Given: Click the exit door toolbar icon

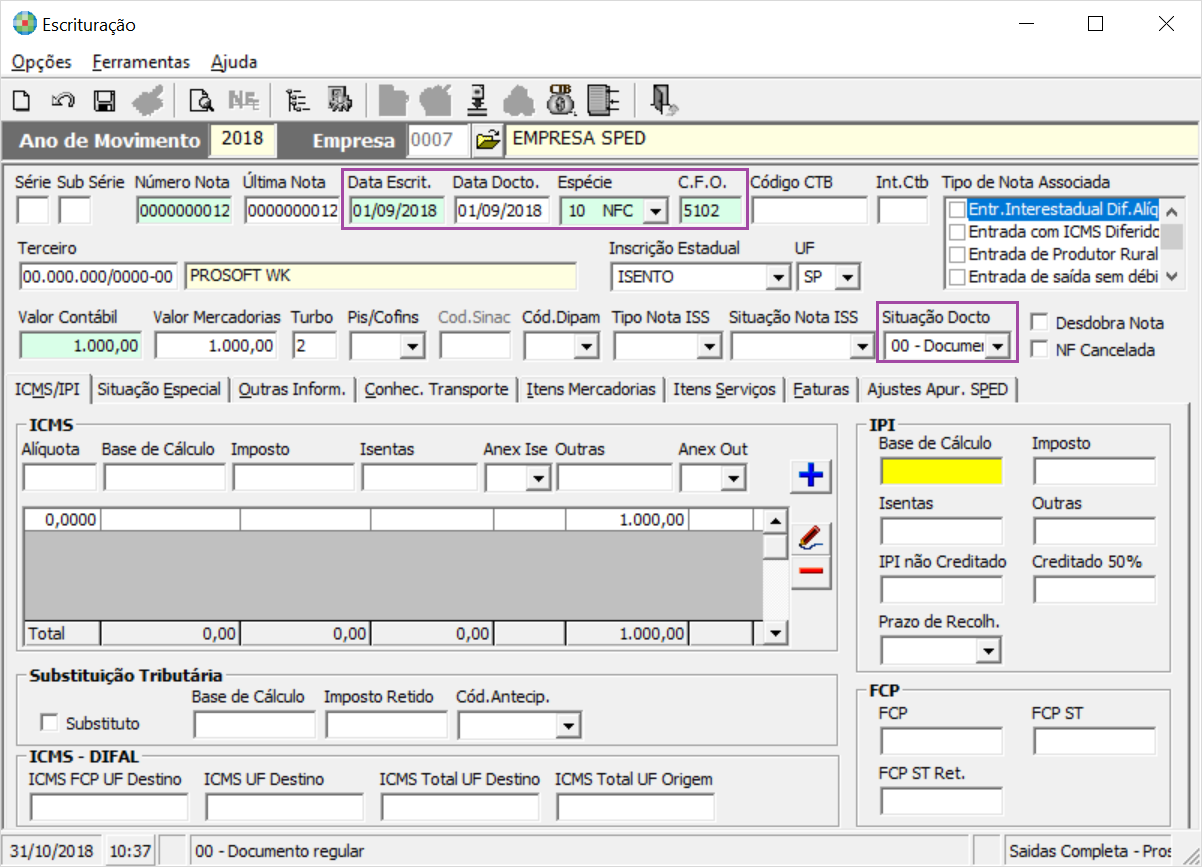Looking at the screenshot, I should pos(663,99).
